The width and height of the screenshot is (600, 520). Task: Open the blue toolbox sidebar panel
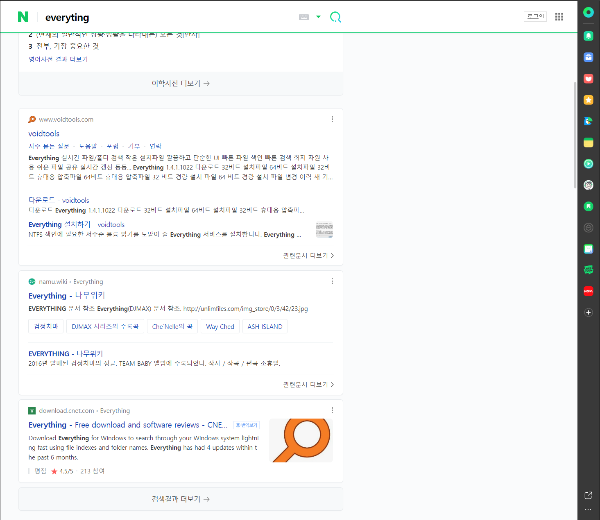click(589, 57)
